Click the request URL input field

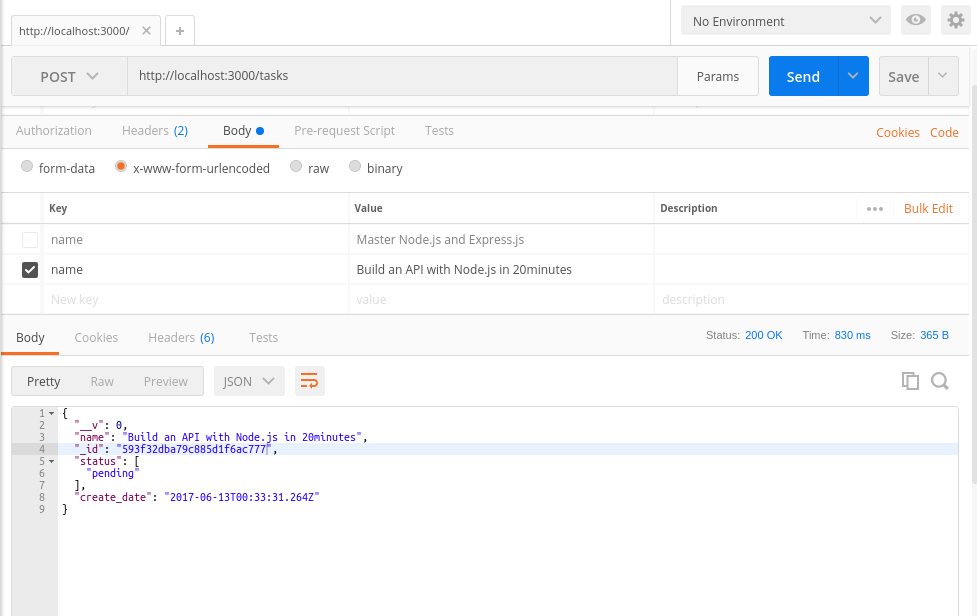(400, 76)
